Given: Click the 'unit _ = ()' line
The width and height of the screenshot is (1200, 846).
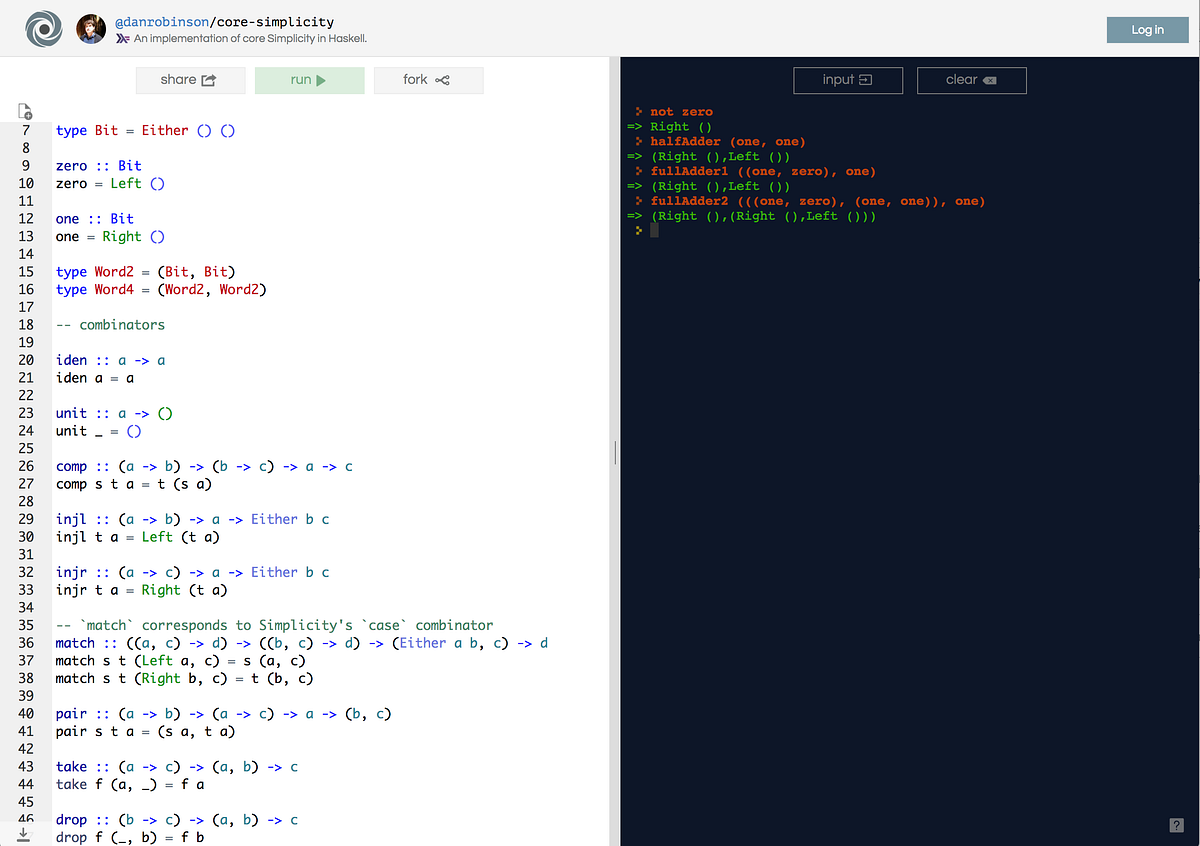Looking at the screenshot, I should [x=98, y=431].
